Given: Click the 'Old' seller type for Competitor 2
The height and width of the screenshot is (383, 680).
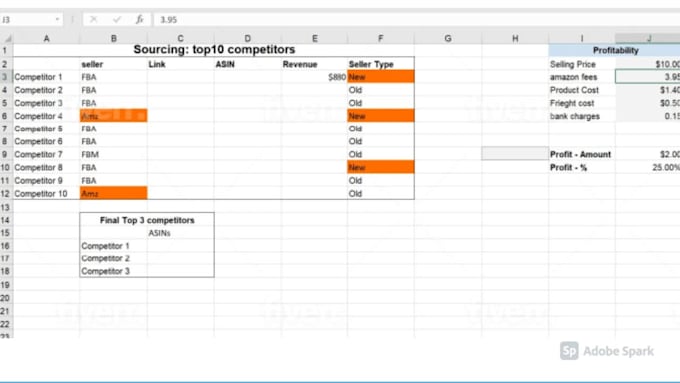Looking at the screenshot, I should 381,90.
